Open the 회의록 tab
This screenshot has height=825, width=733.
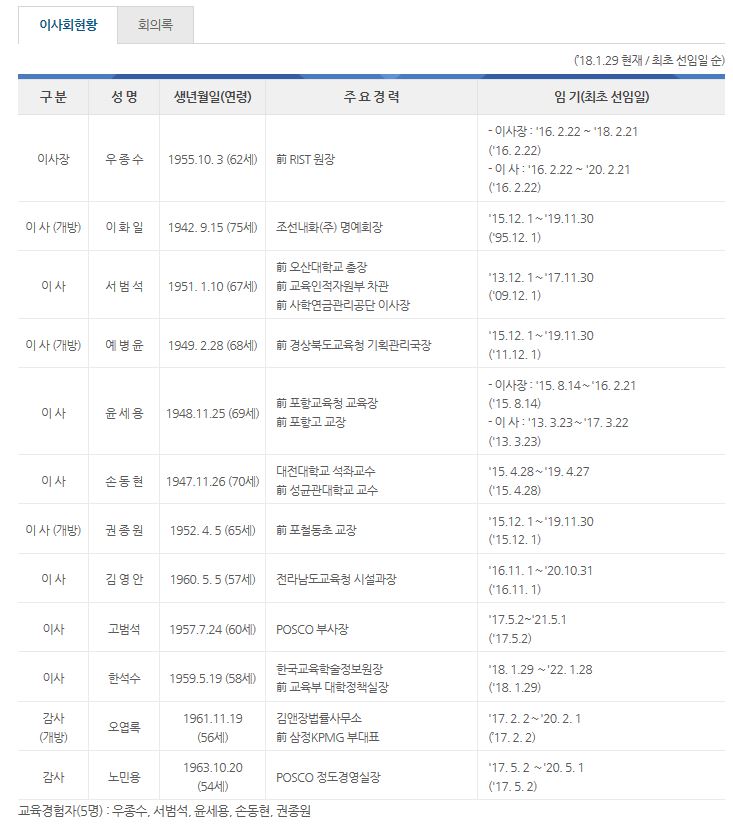click(155, 26)
